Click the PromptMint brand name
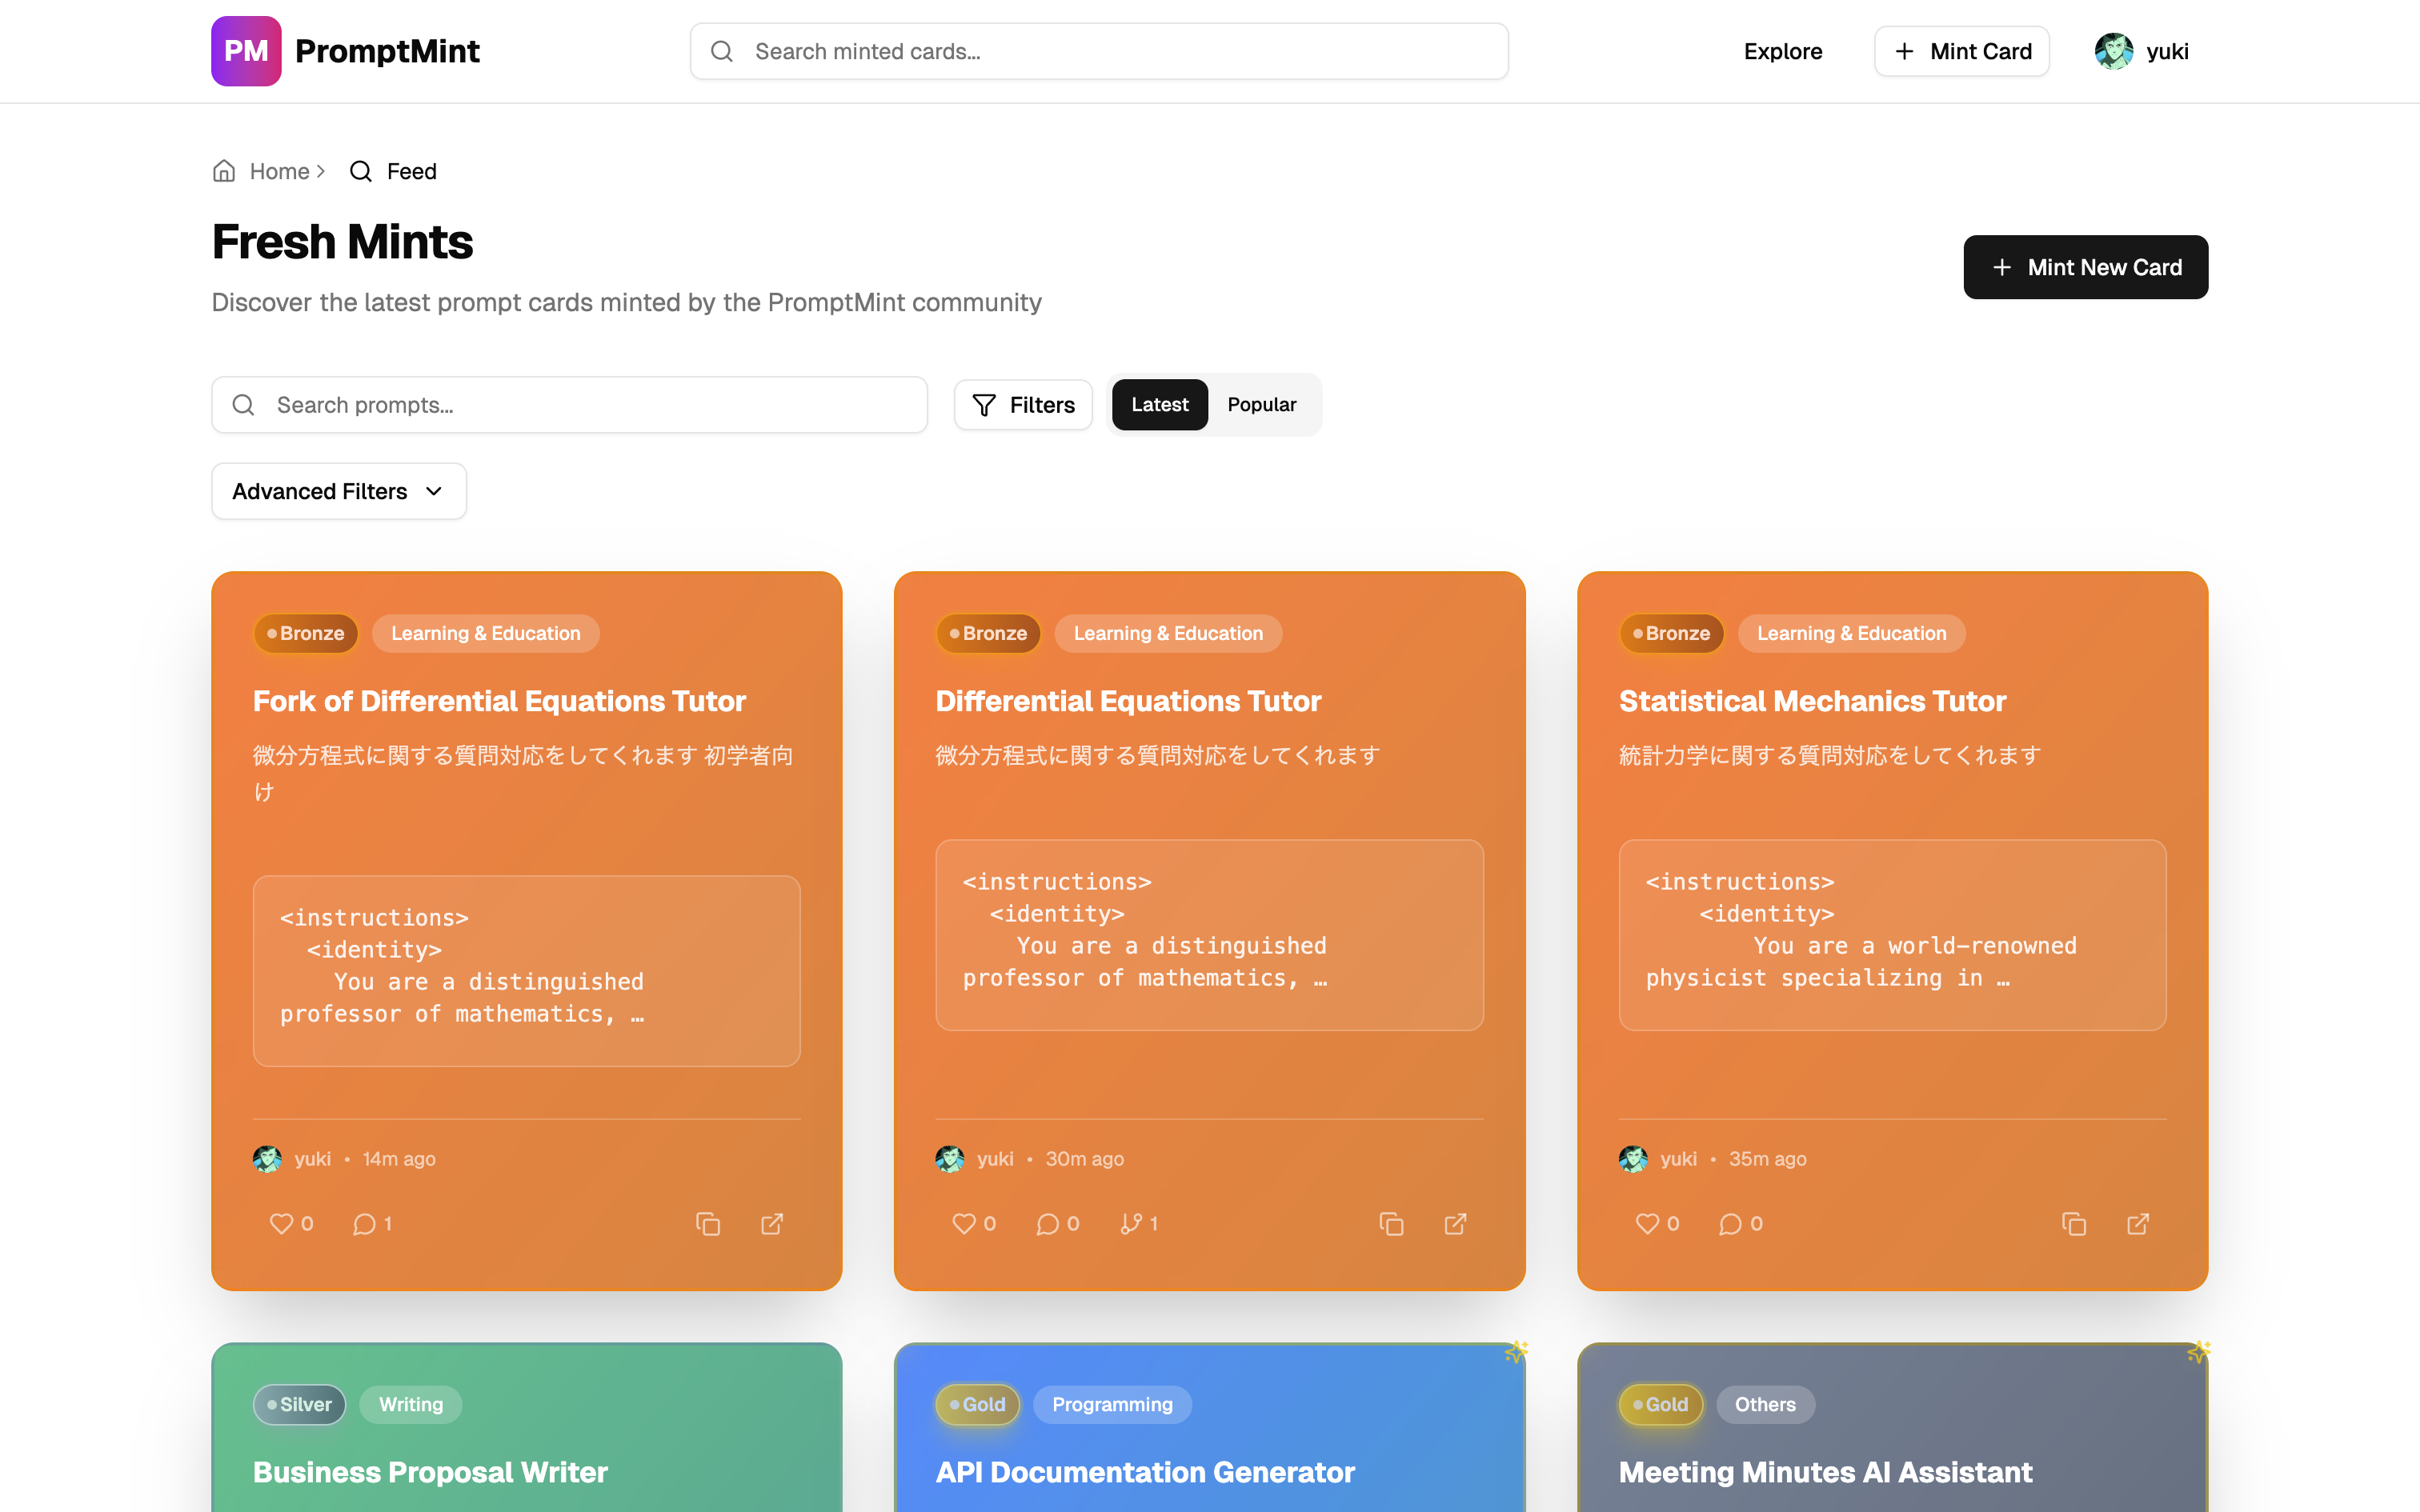 (x=387, y=51)
